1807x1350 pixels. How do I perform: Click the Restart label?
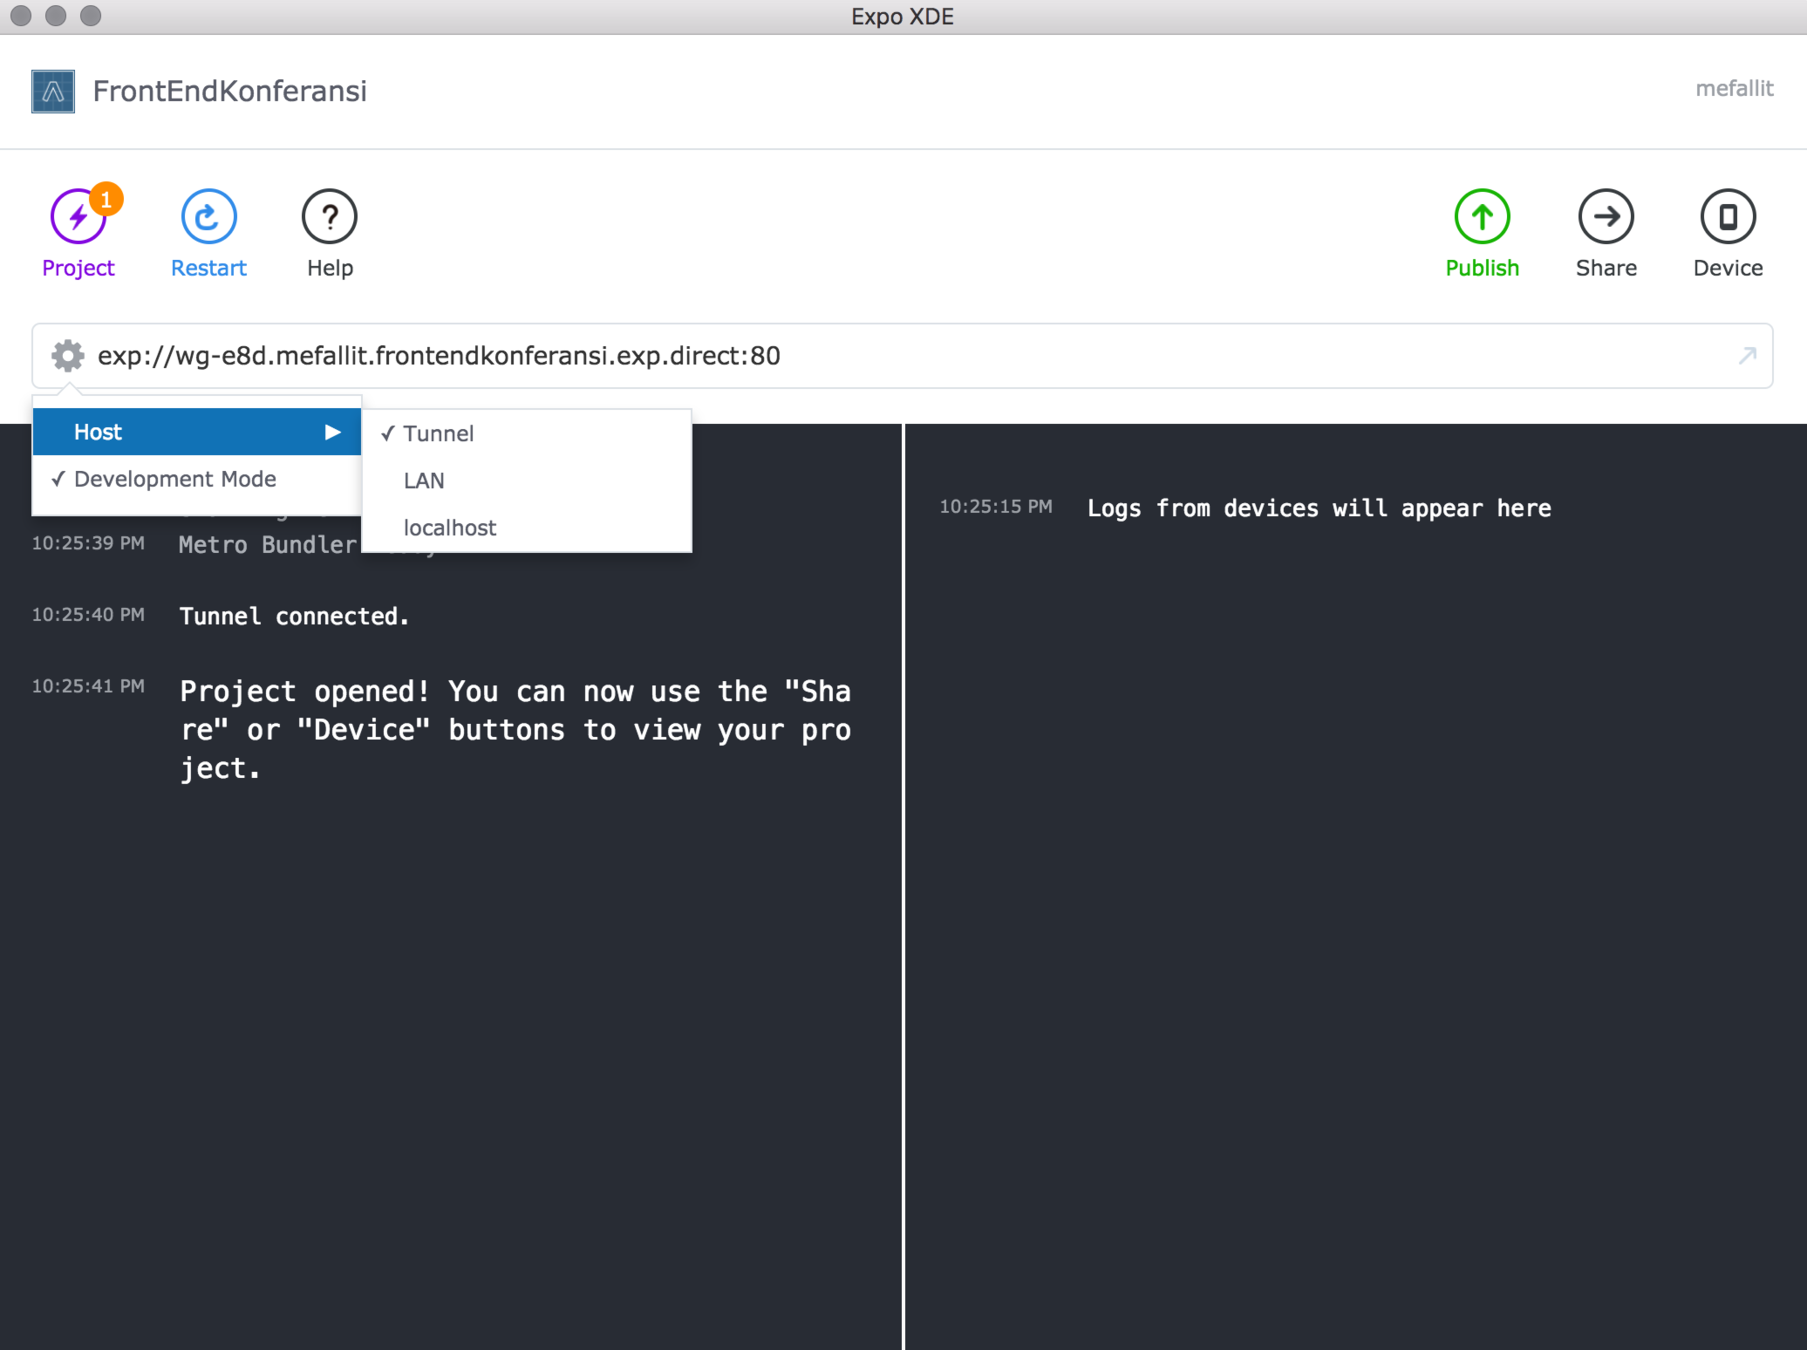click(x=208, y=268)
